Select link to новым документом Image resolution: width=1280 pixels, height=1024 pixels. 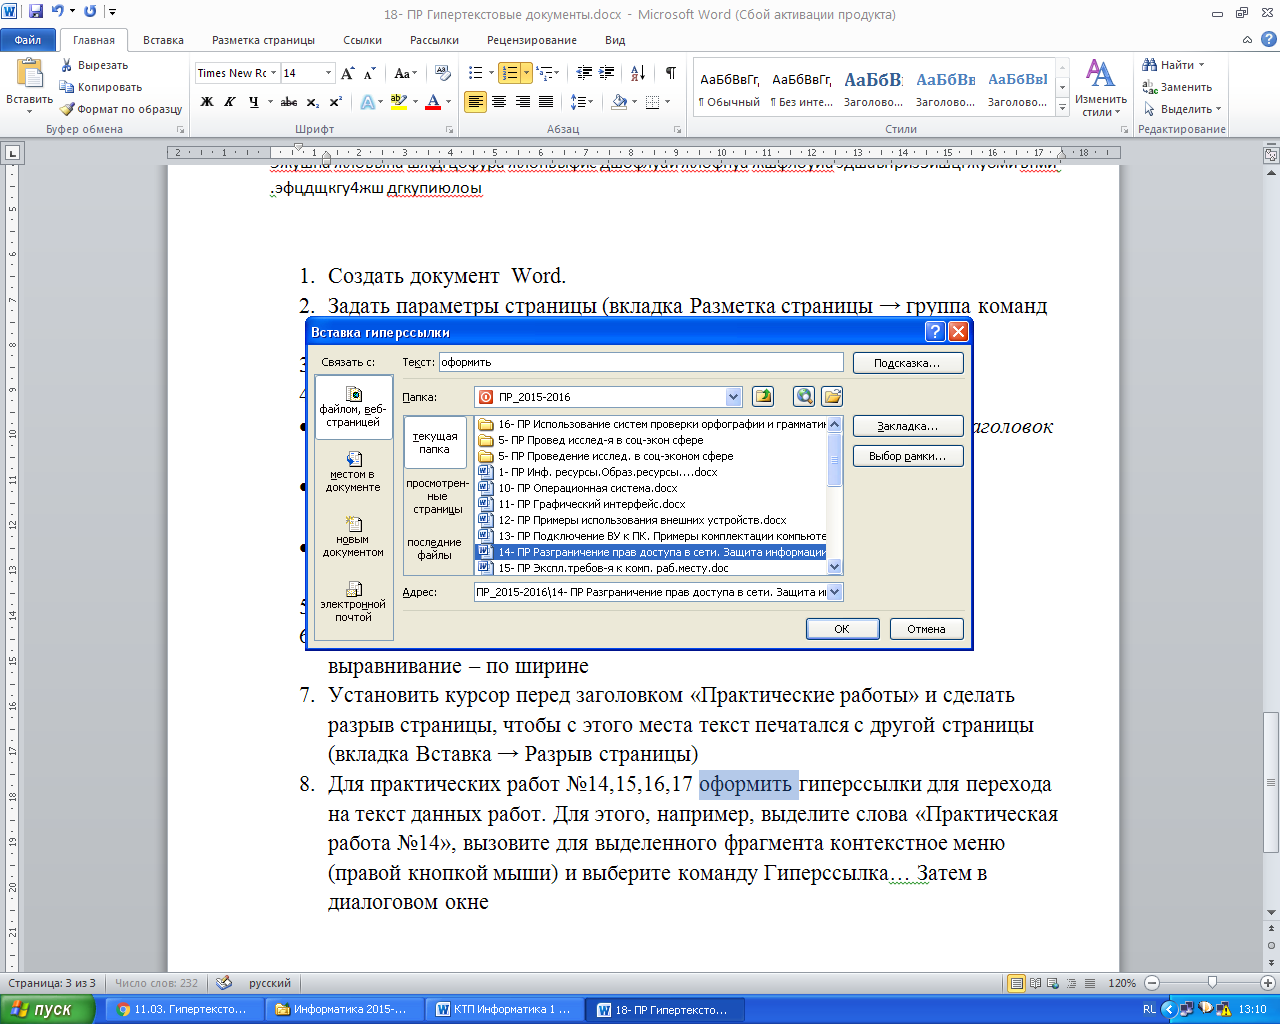pyautogui.click(x=354, y=537)
